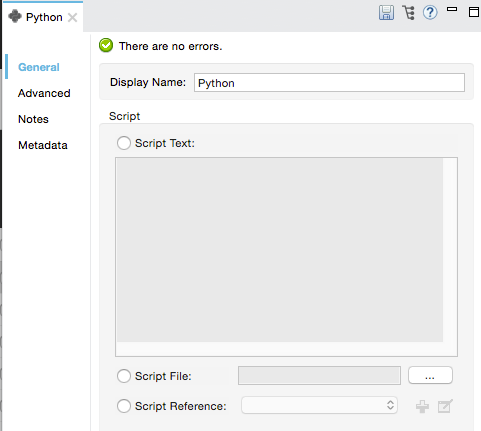
Task: Click inside the Script Text area
Action: [x=286, y=257]
